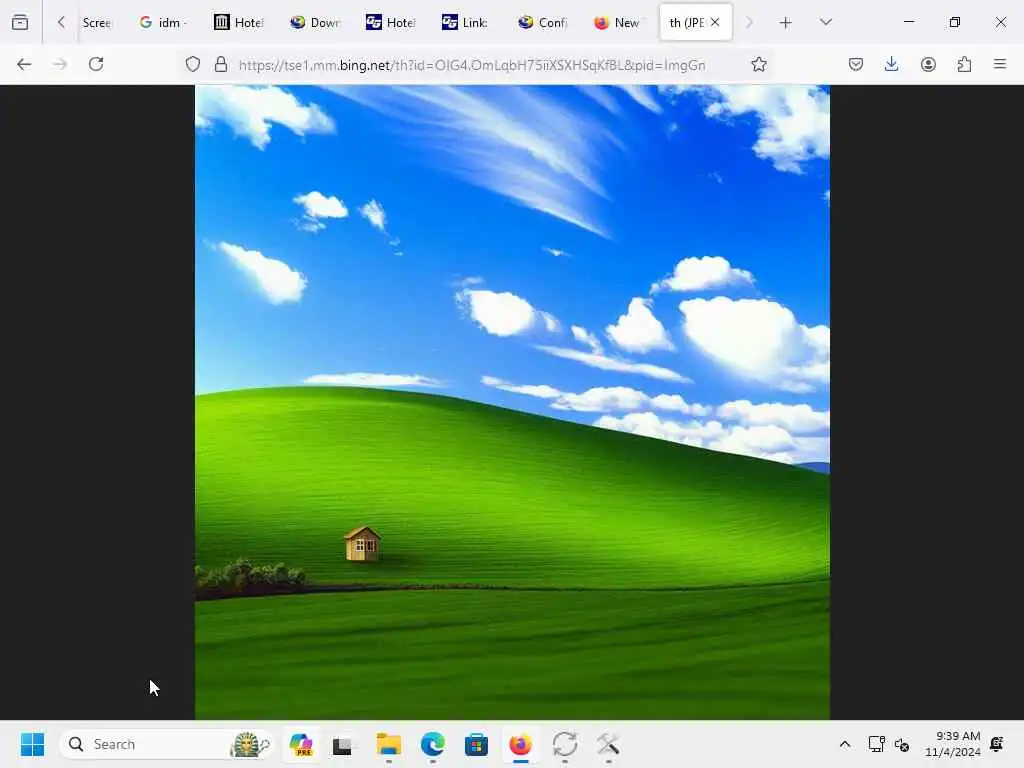Image resolution: width=1024 pixels, height=768 pixels.
Task: Open the Windows Start menu
Action: click(x=33, y=744)
